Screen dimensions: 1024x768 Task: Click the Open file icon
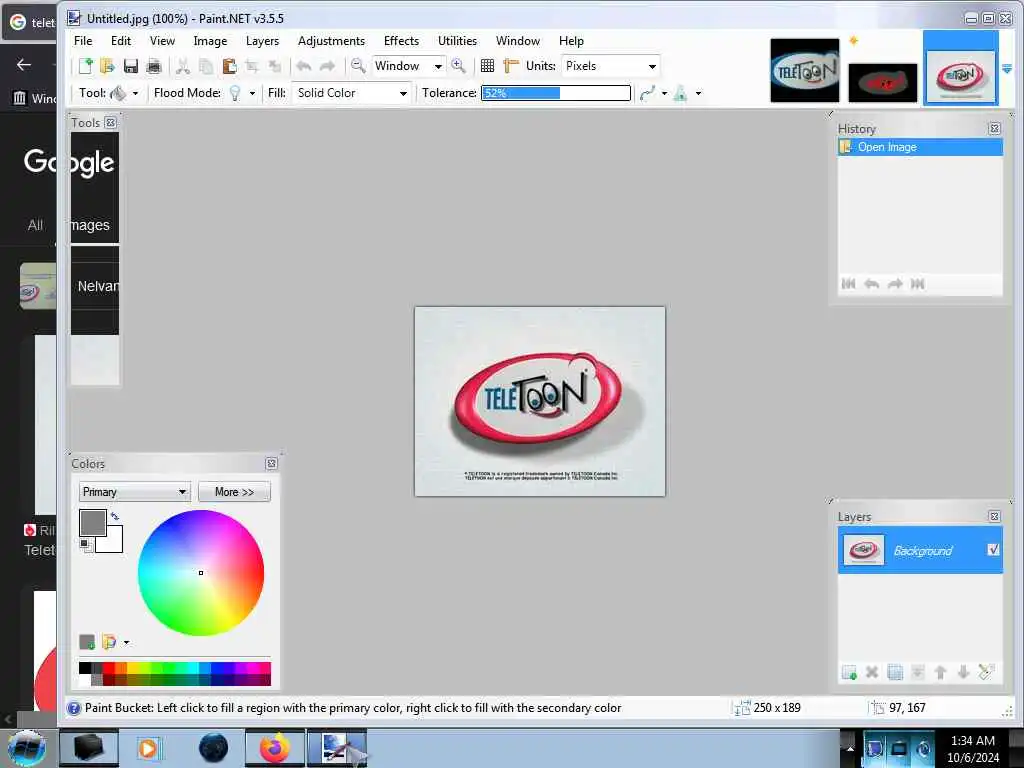(x=108, y=66)
